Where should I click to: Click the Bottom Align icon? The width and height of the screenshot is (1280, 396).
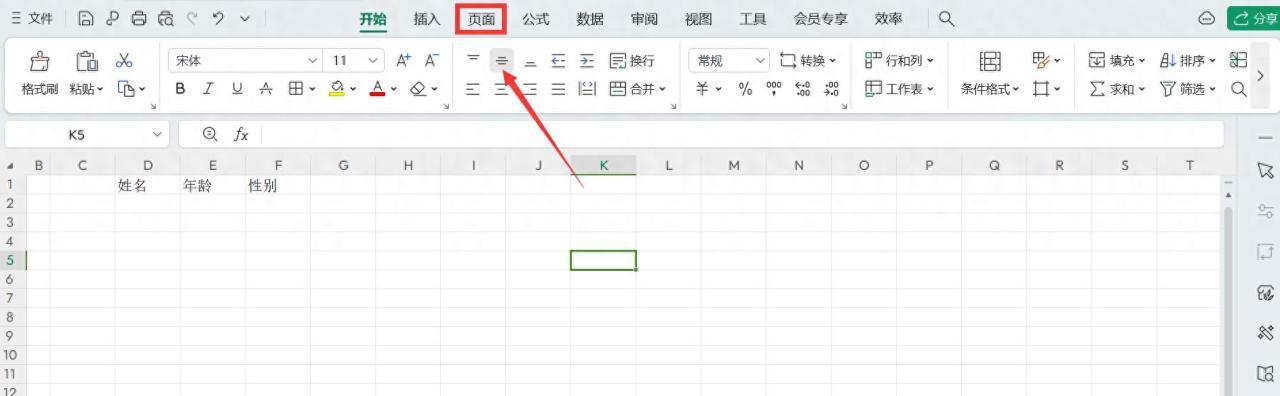click(530, 62)
